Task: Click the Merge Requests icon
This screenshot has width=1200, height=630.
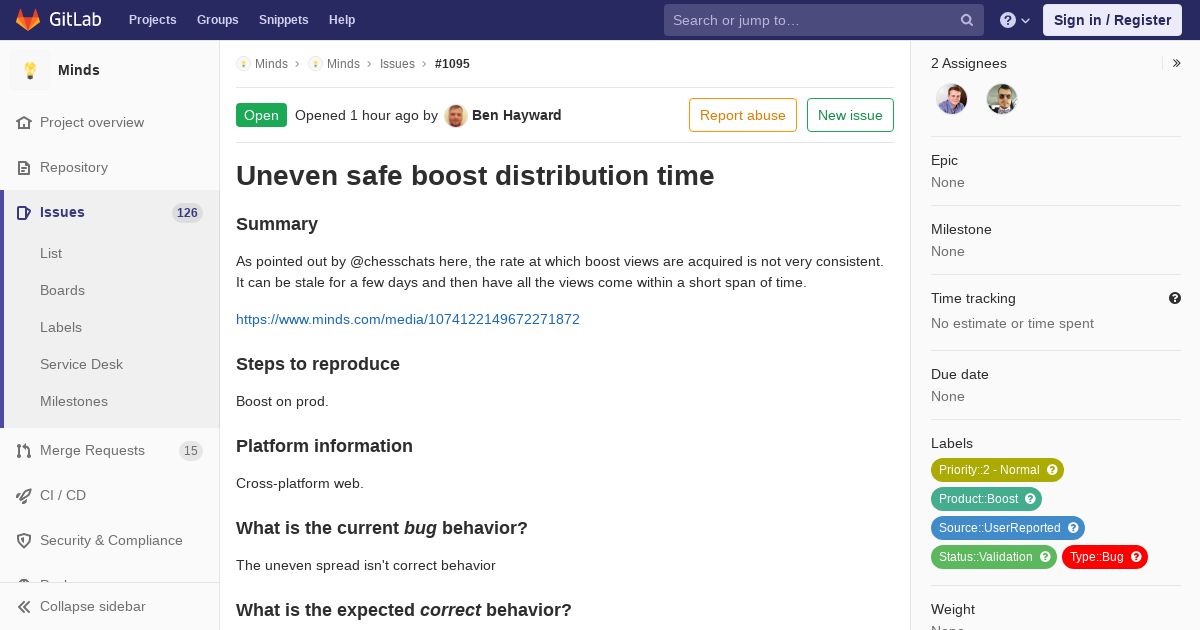Action: click(x=24, y=450)
